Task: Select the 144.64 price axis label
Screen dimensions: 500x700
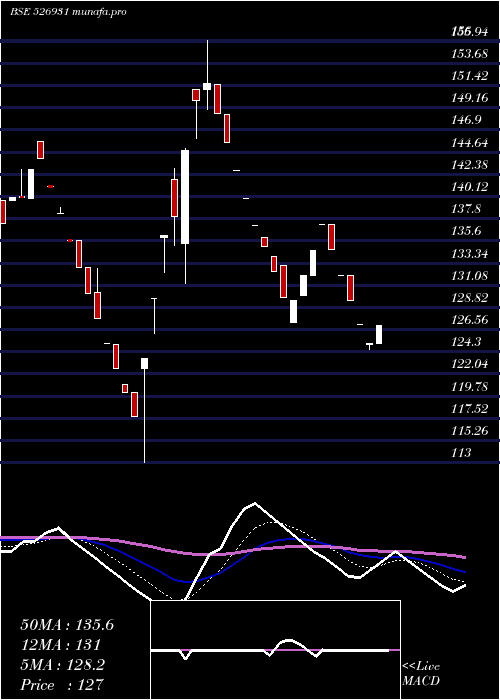Action: (x=469, y=143)
